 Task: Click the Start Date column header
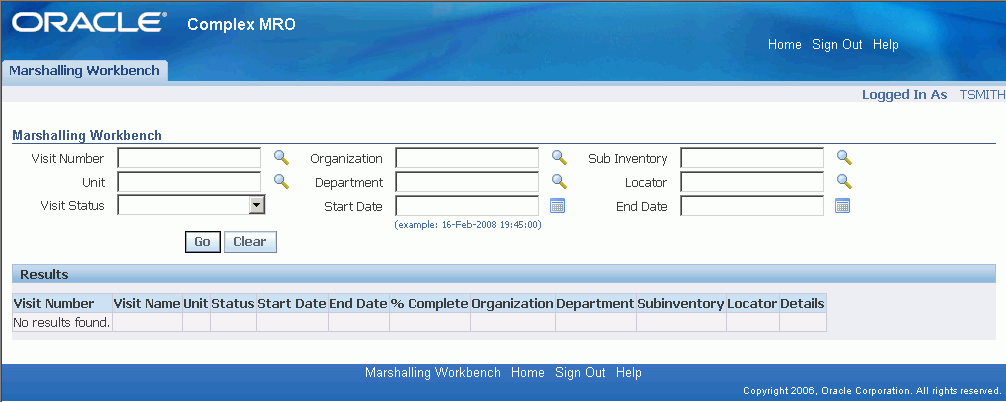tap(292, 303)
